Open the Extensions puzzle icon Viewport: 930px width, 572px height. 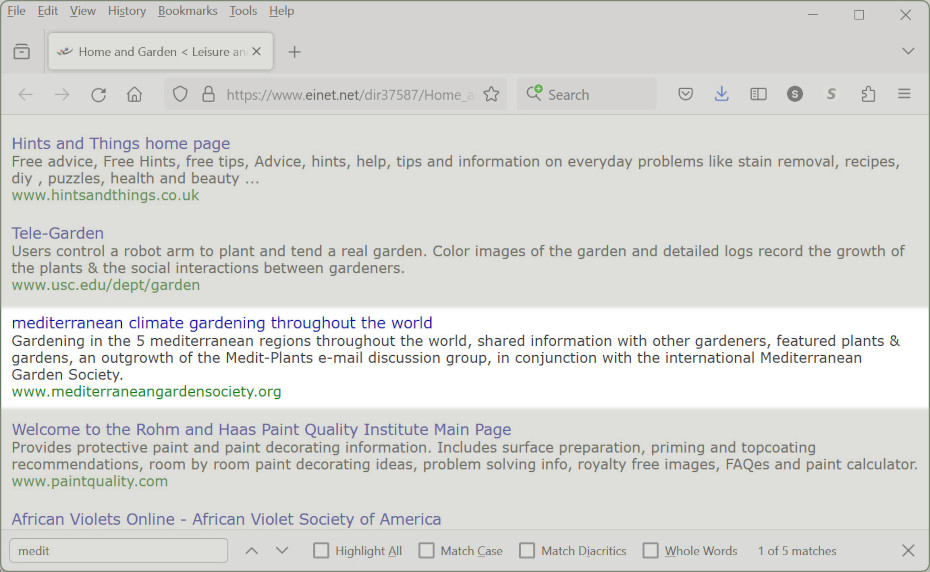(x=868, y=94)
